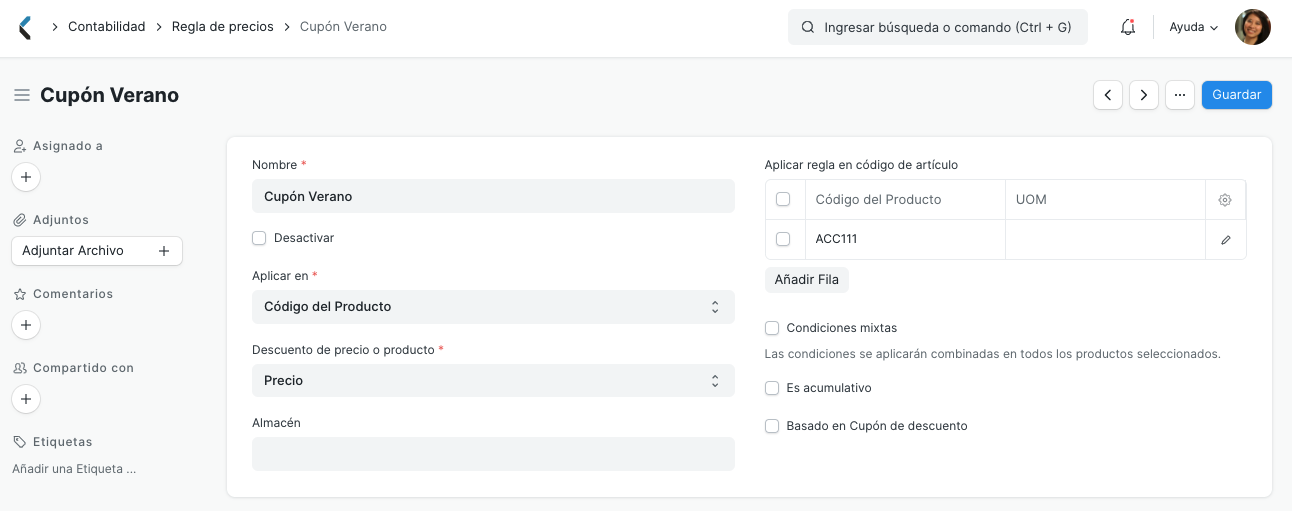Screen dimensions: 1292x511
Task: Click Añadir una Etiqueta
Action: click(74, 468)
